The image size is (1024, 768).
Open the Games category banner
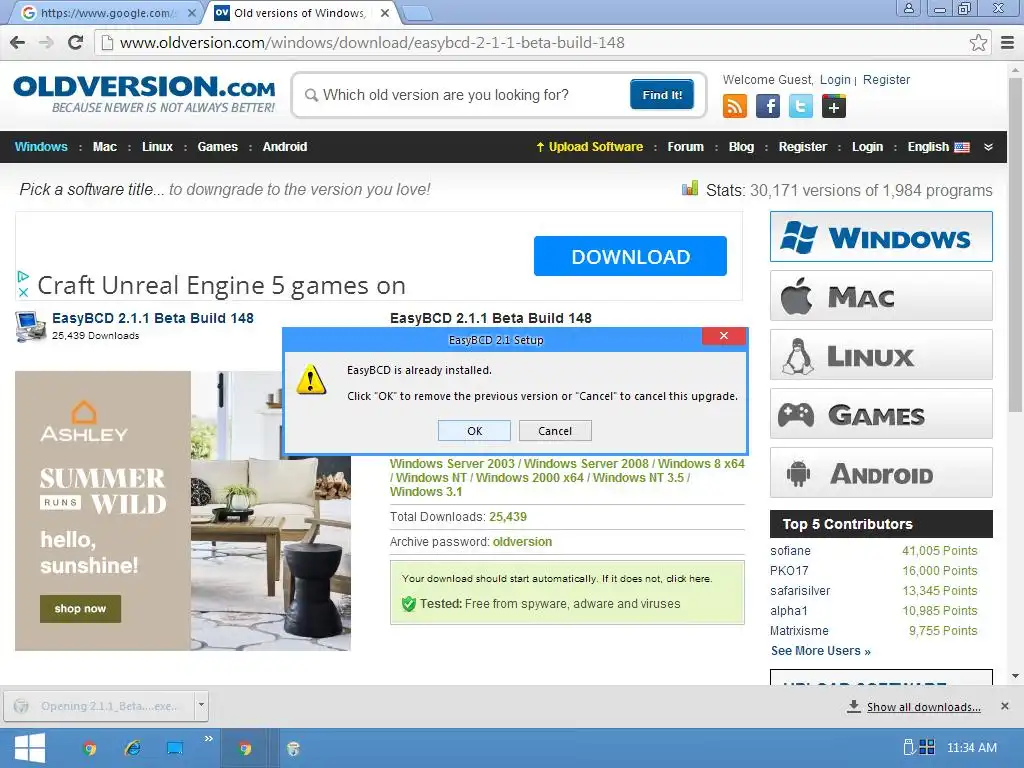point(881,414)
